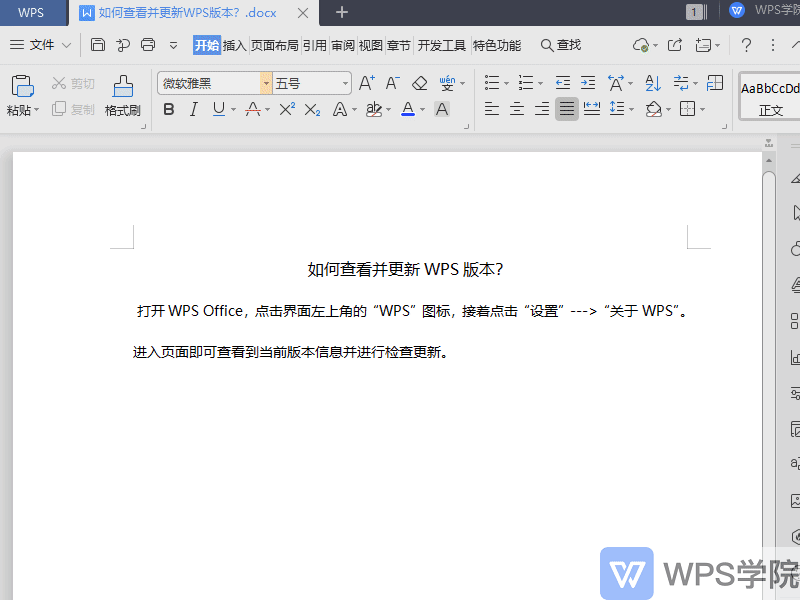Toggle Subscript formatting
This screenshot has height=600, width=800.
[312, 110]
